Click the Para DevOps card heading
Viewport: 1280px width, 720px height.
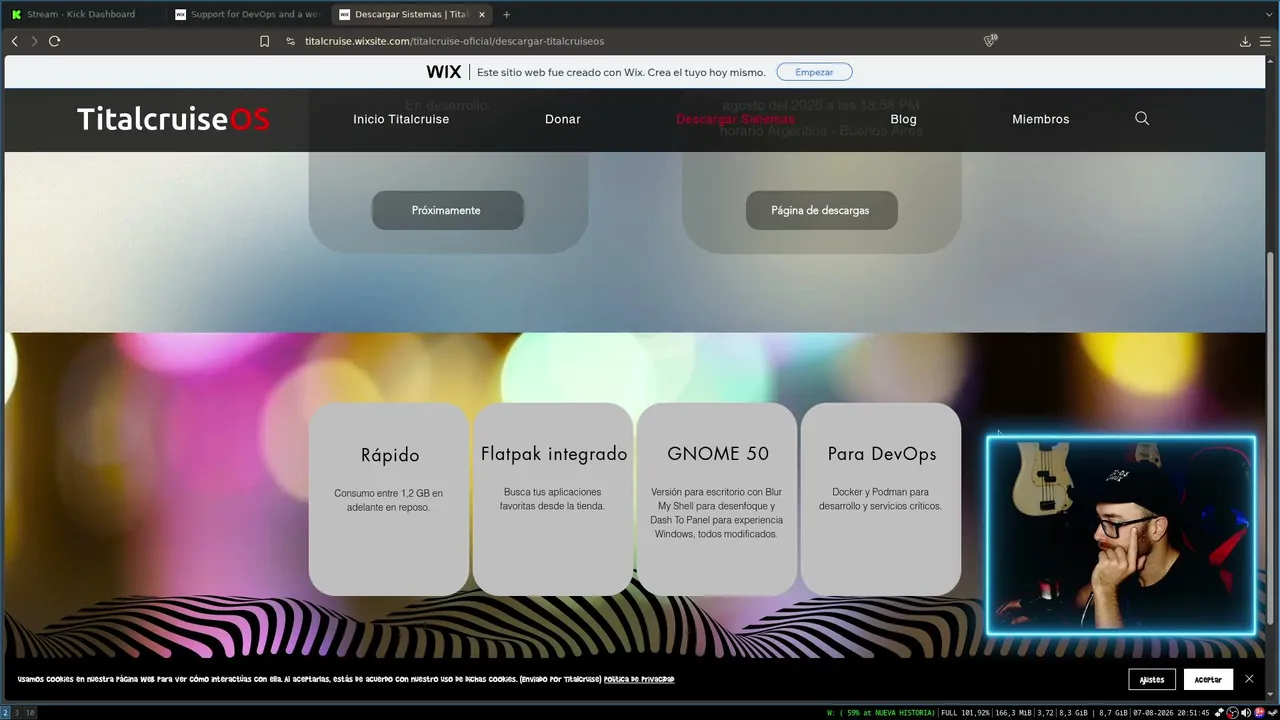882,454
